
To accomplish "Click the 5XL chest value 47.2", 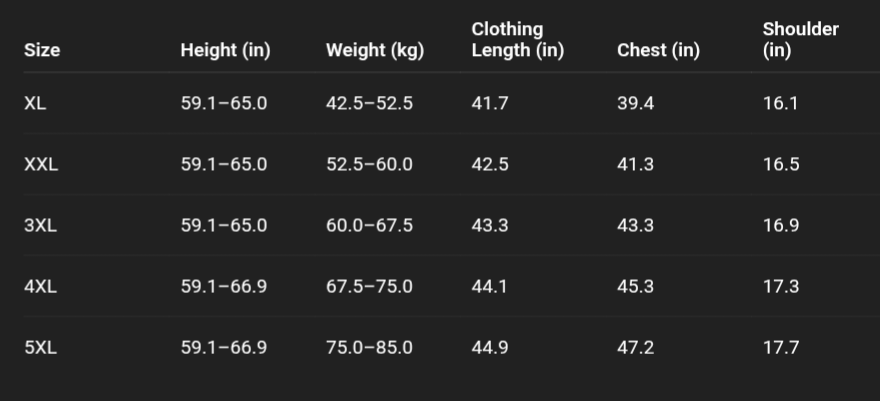I will (635, 348).
